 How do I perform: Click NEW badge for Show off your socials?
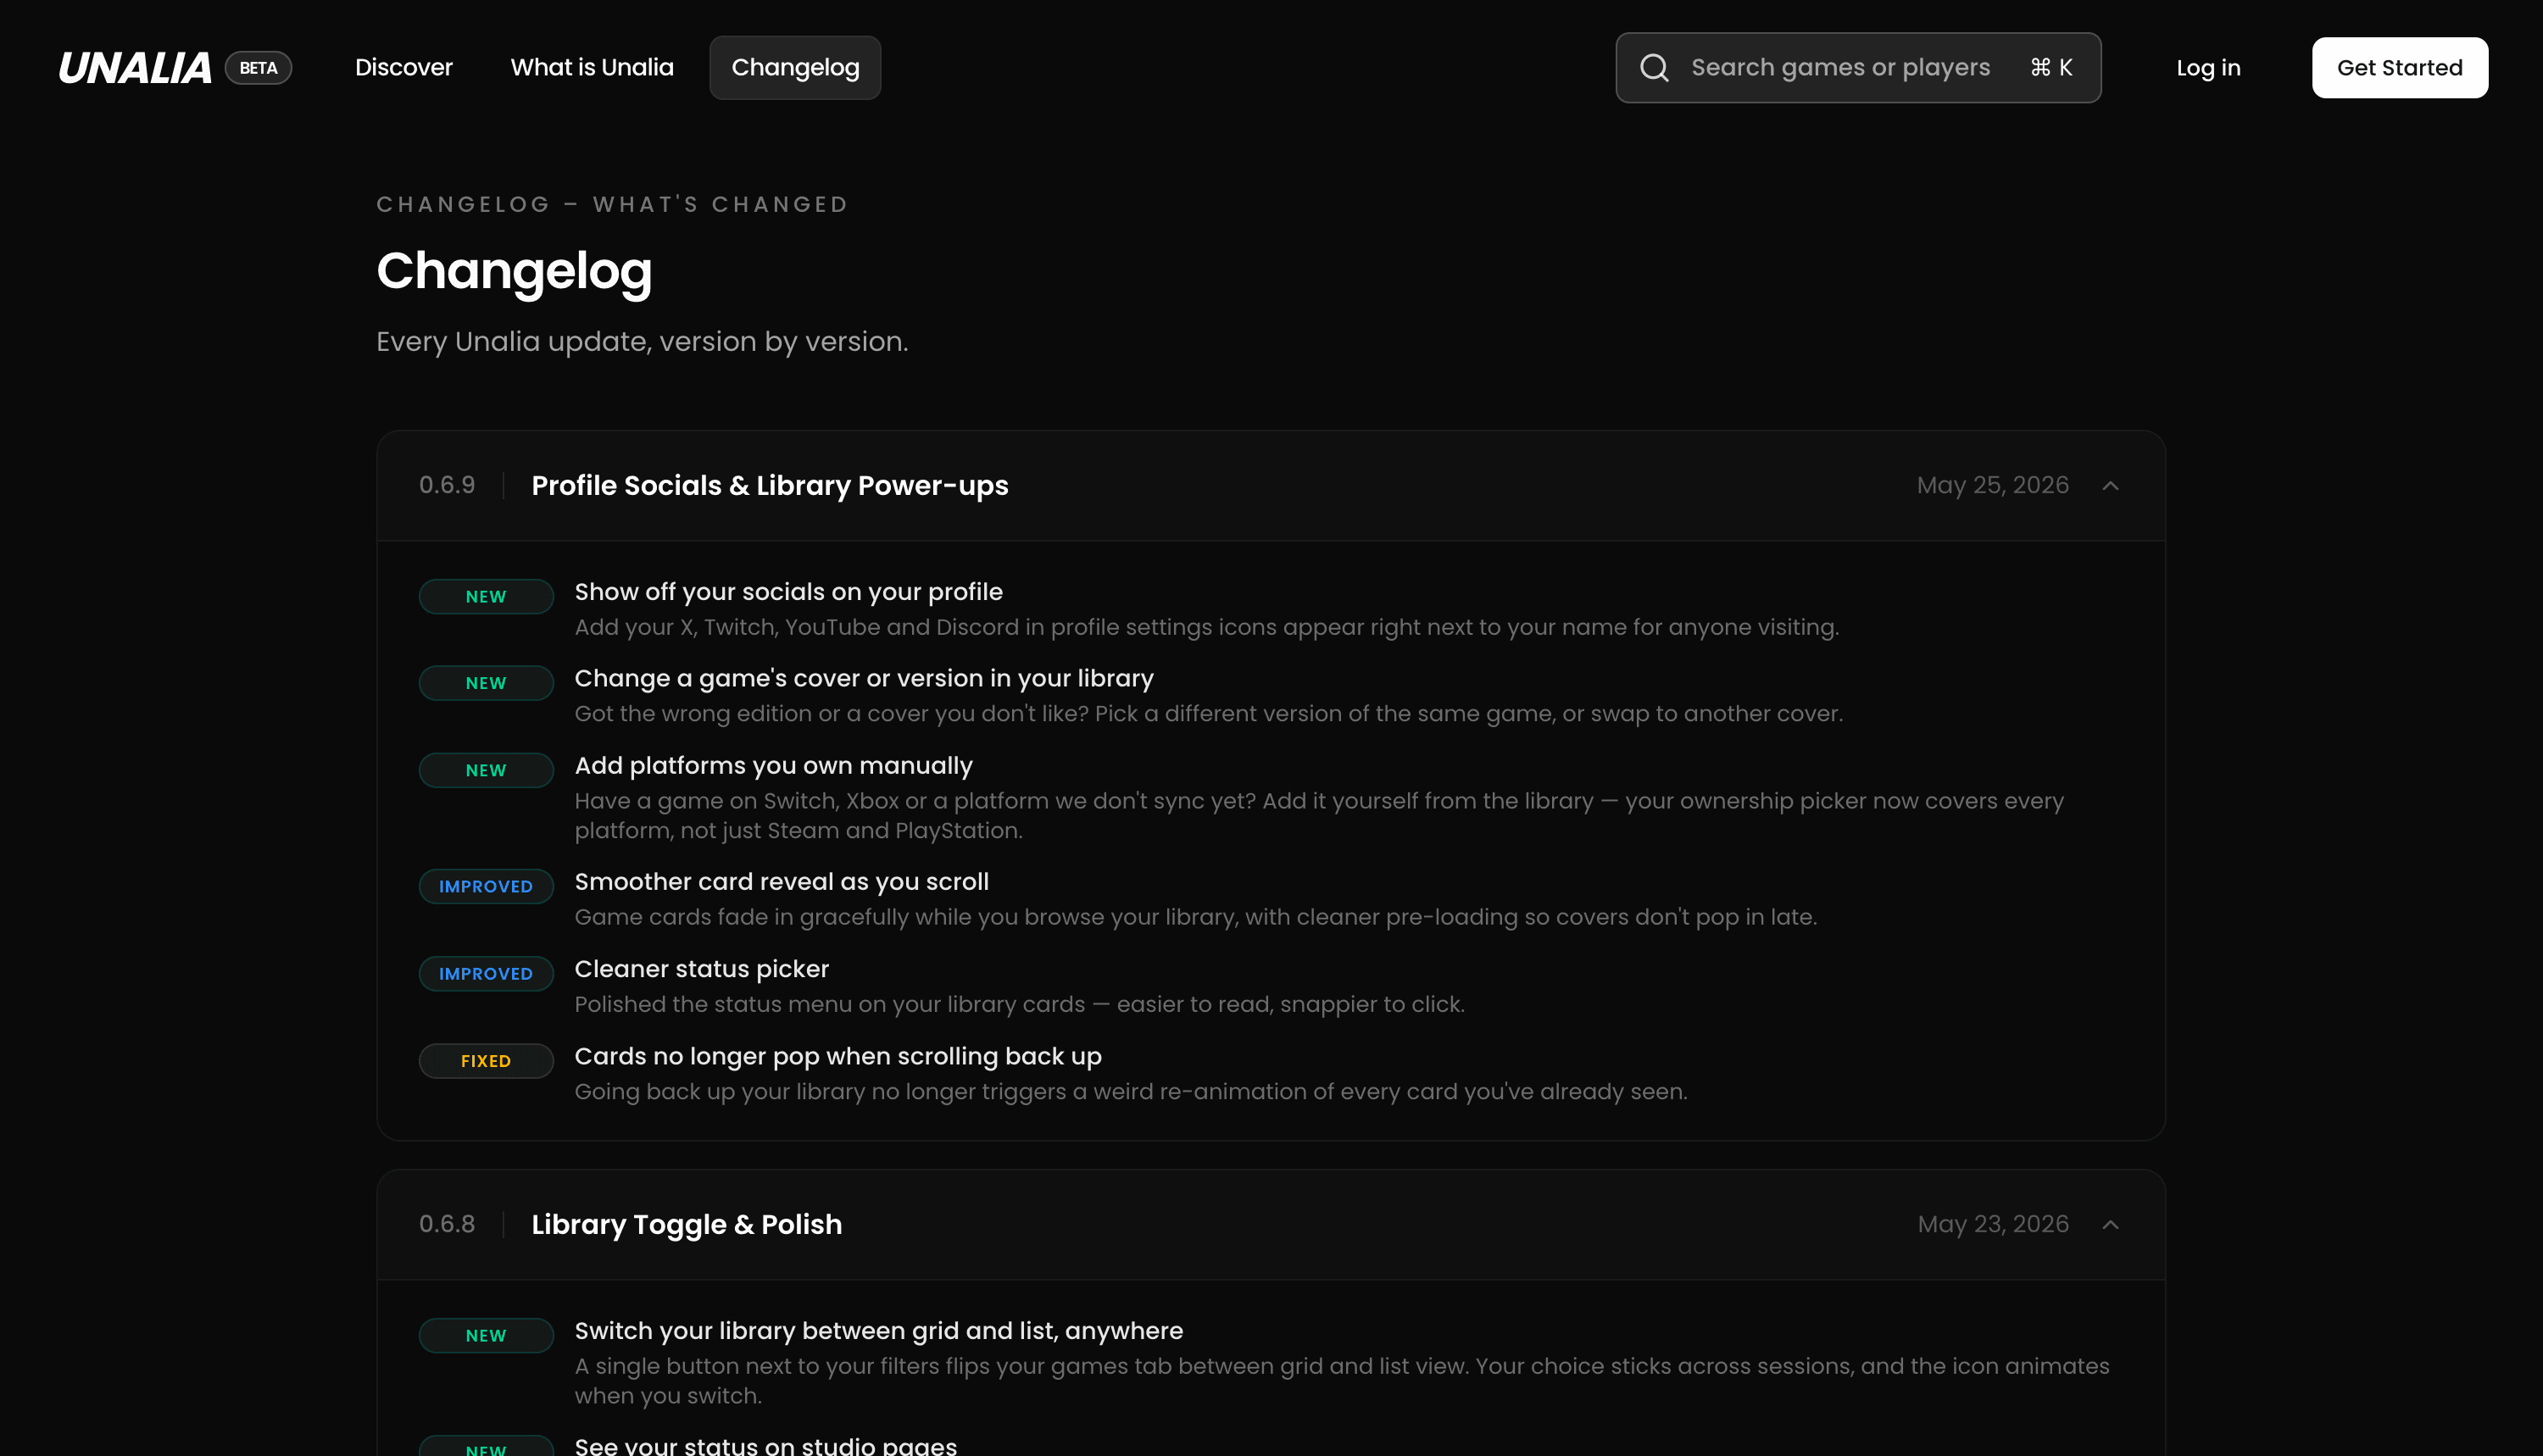486,597
